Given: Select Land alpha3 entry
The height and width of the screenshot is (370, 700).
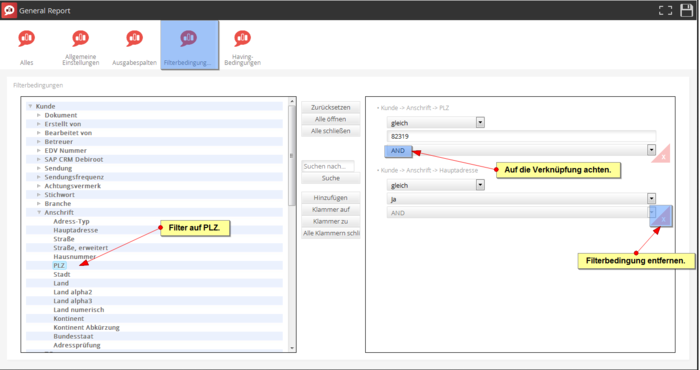Looking at the screenshot, I should pos(73,301).
